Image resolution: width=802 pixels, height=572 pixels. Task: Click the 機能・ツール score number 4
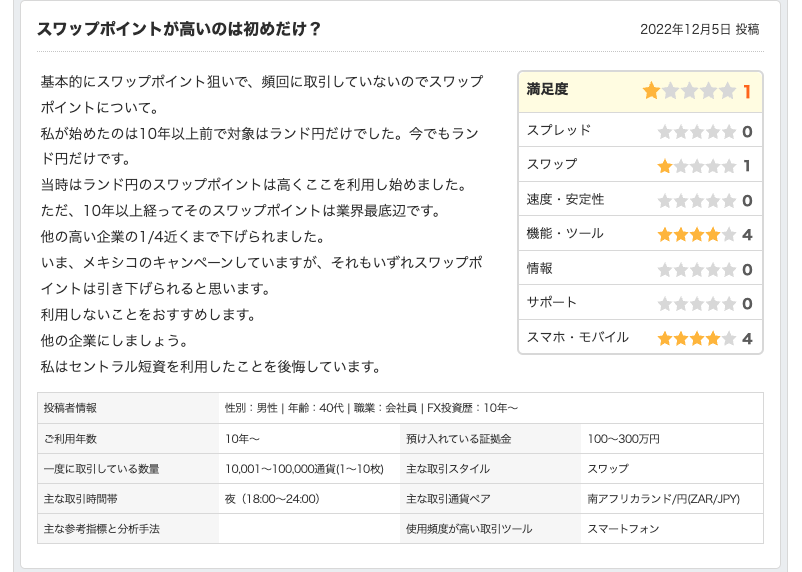(747, 235)
